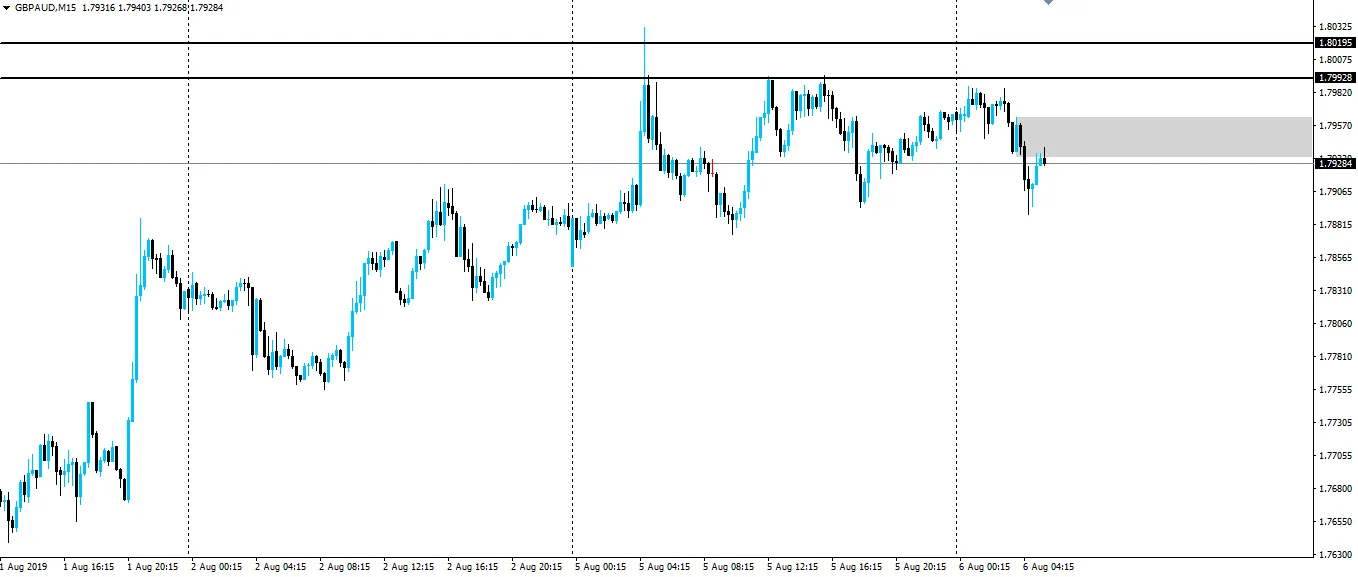Select the lower horizontal line at 1.79928

tap(656, 78)
